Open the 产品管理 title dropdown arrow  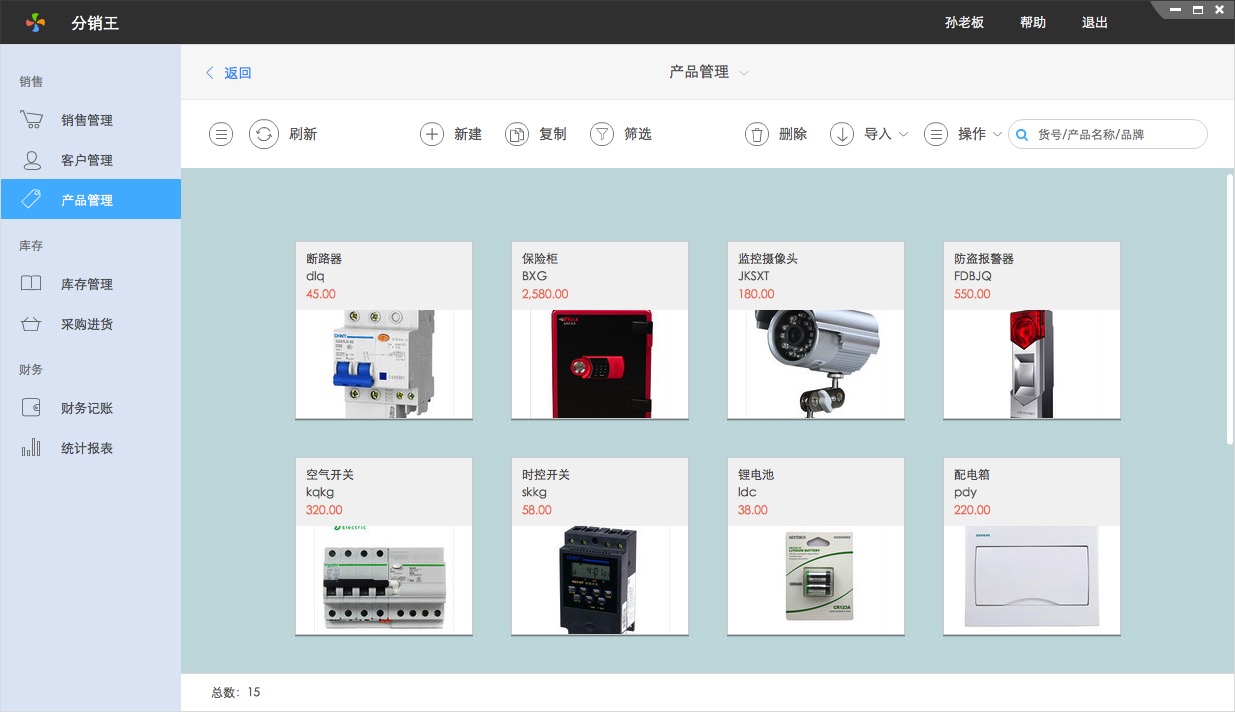(743, 73)
